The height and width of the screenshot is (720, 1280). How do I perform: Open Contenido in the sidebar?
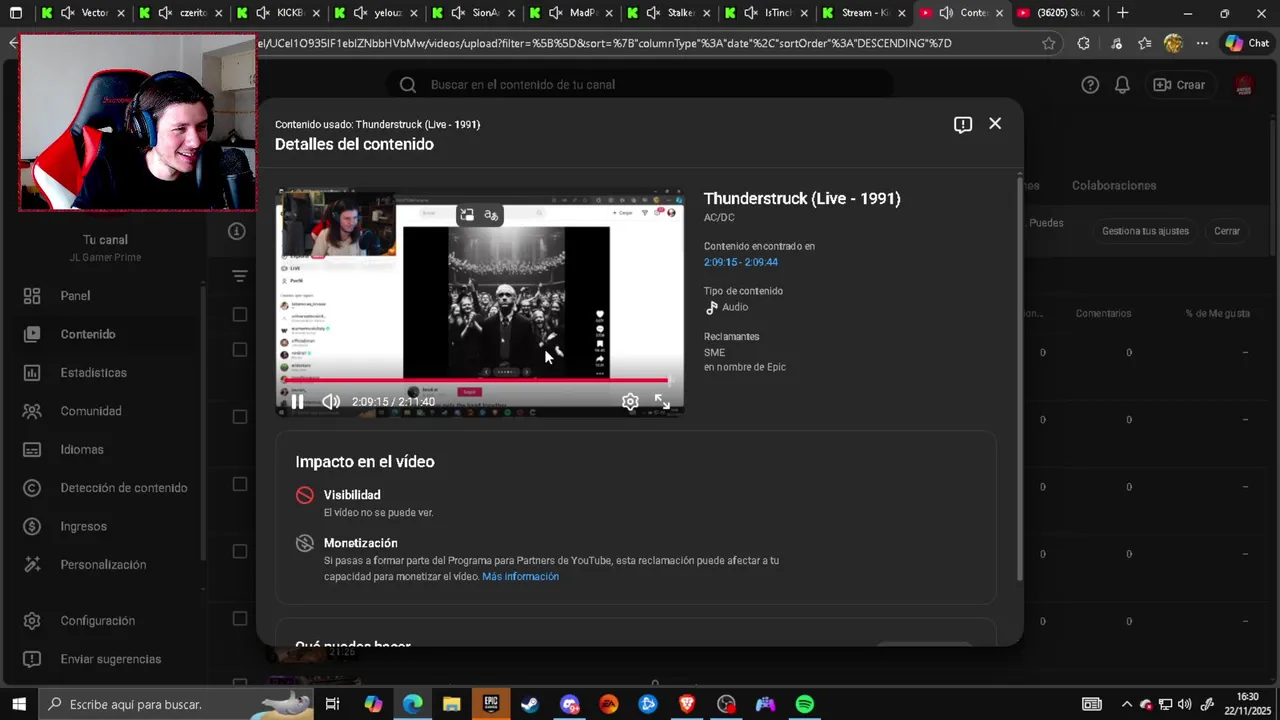[103, 334]
